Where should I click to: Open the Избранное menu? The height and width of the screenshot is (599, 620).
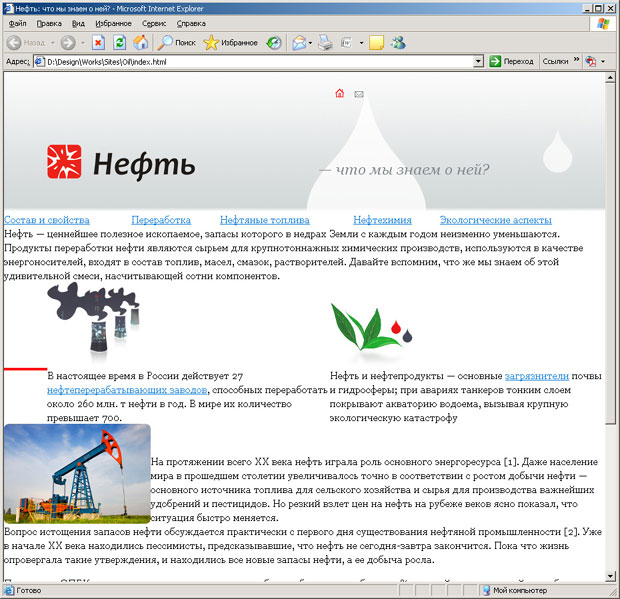[x=113, y=24]
